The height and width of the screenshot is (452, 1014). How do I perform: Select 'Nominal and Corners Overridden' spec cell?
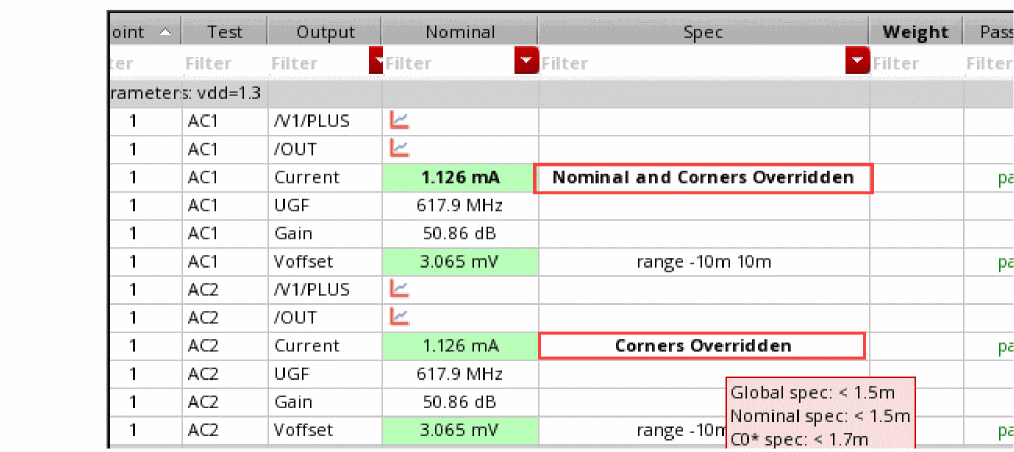coord(703,178)
